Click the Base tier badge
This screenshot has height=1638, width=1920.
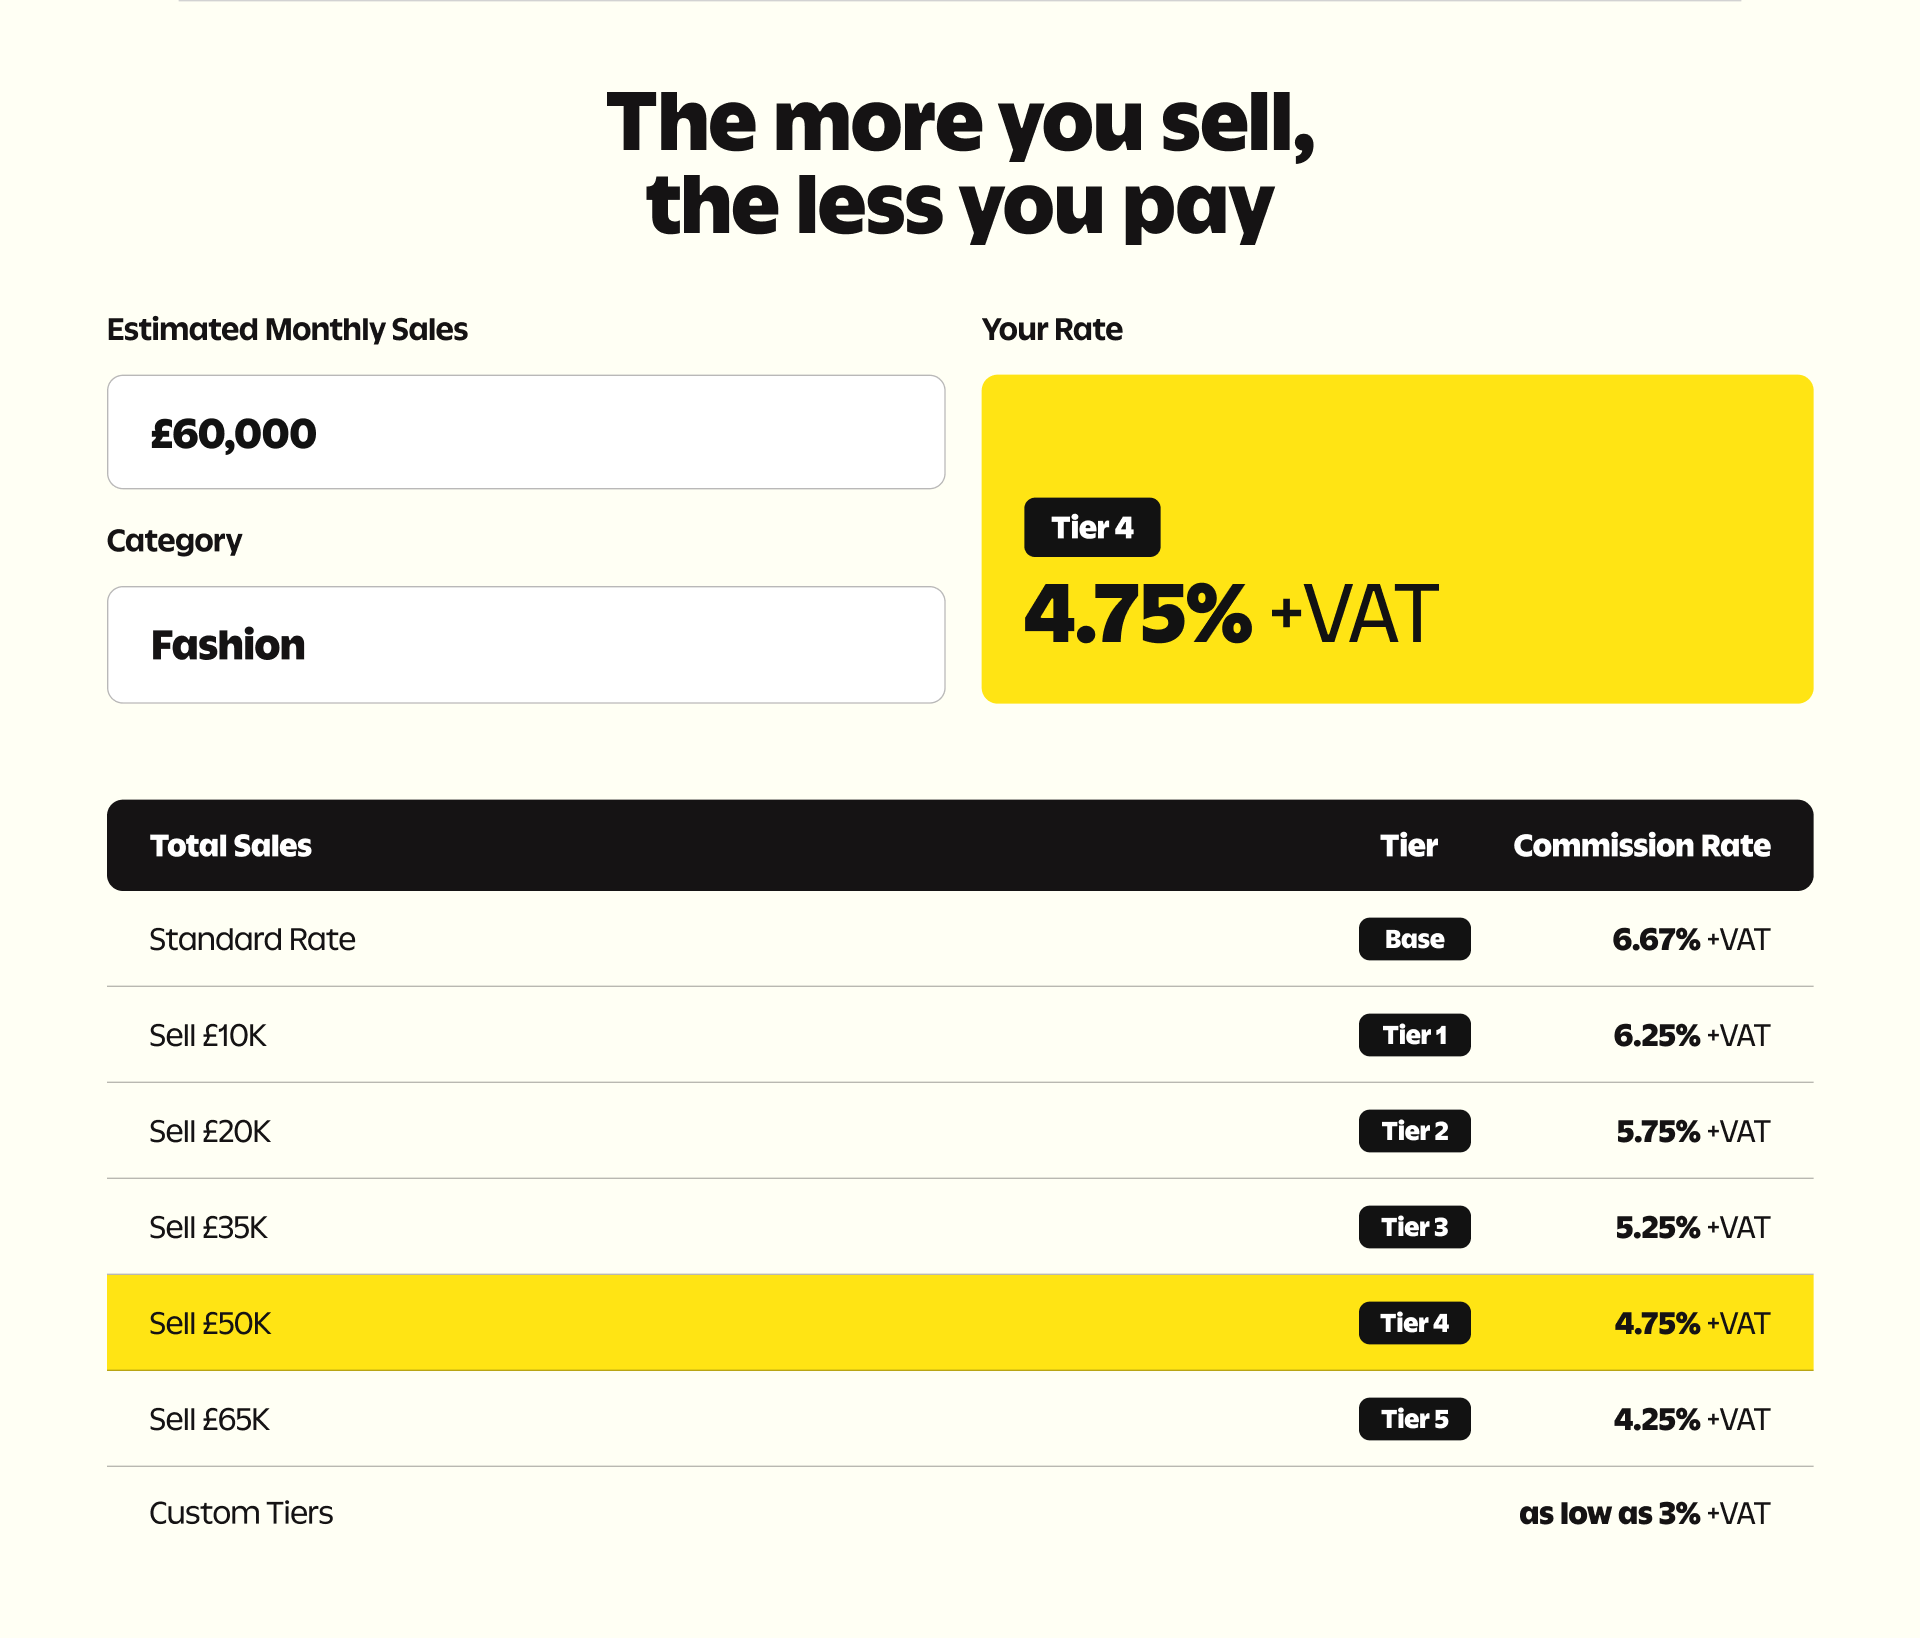pyautogui.click(x=1414, y=939)
